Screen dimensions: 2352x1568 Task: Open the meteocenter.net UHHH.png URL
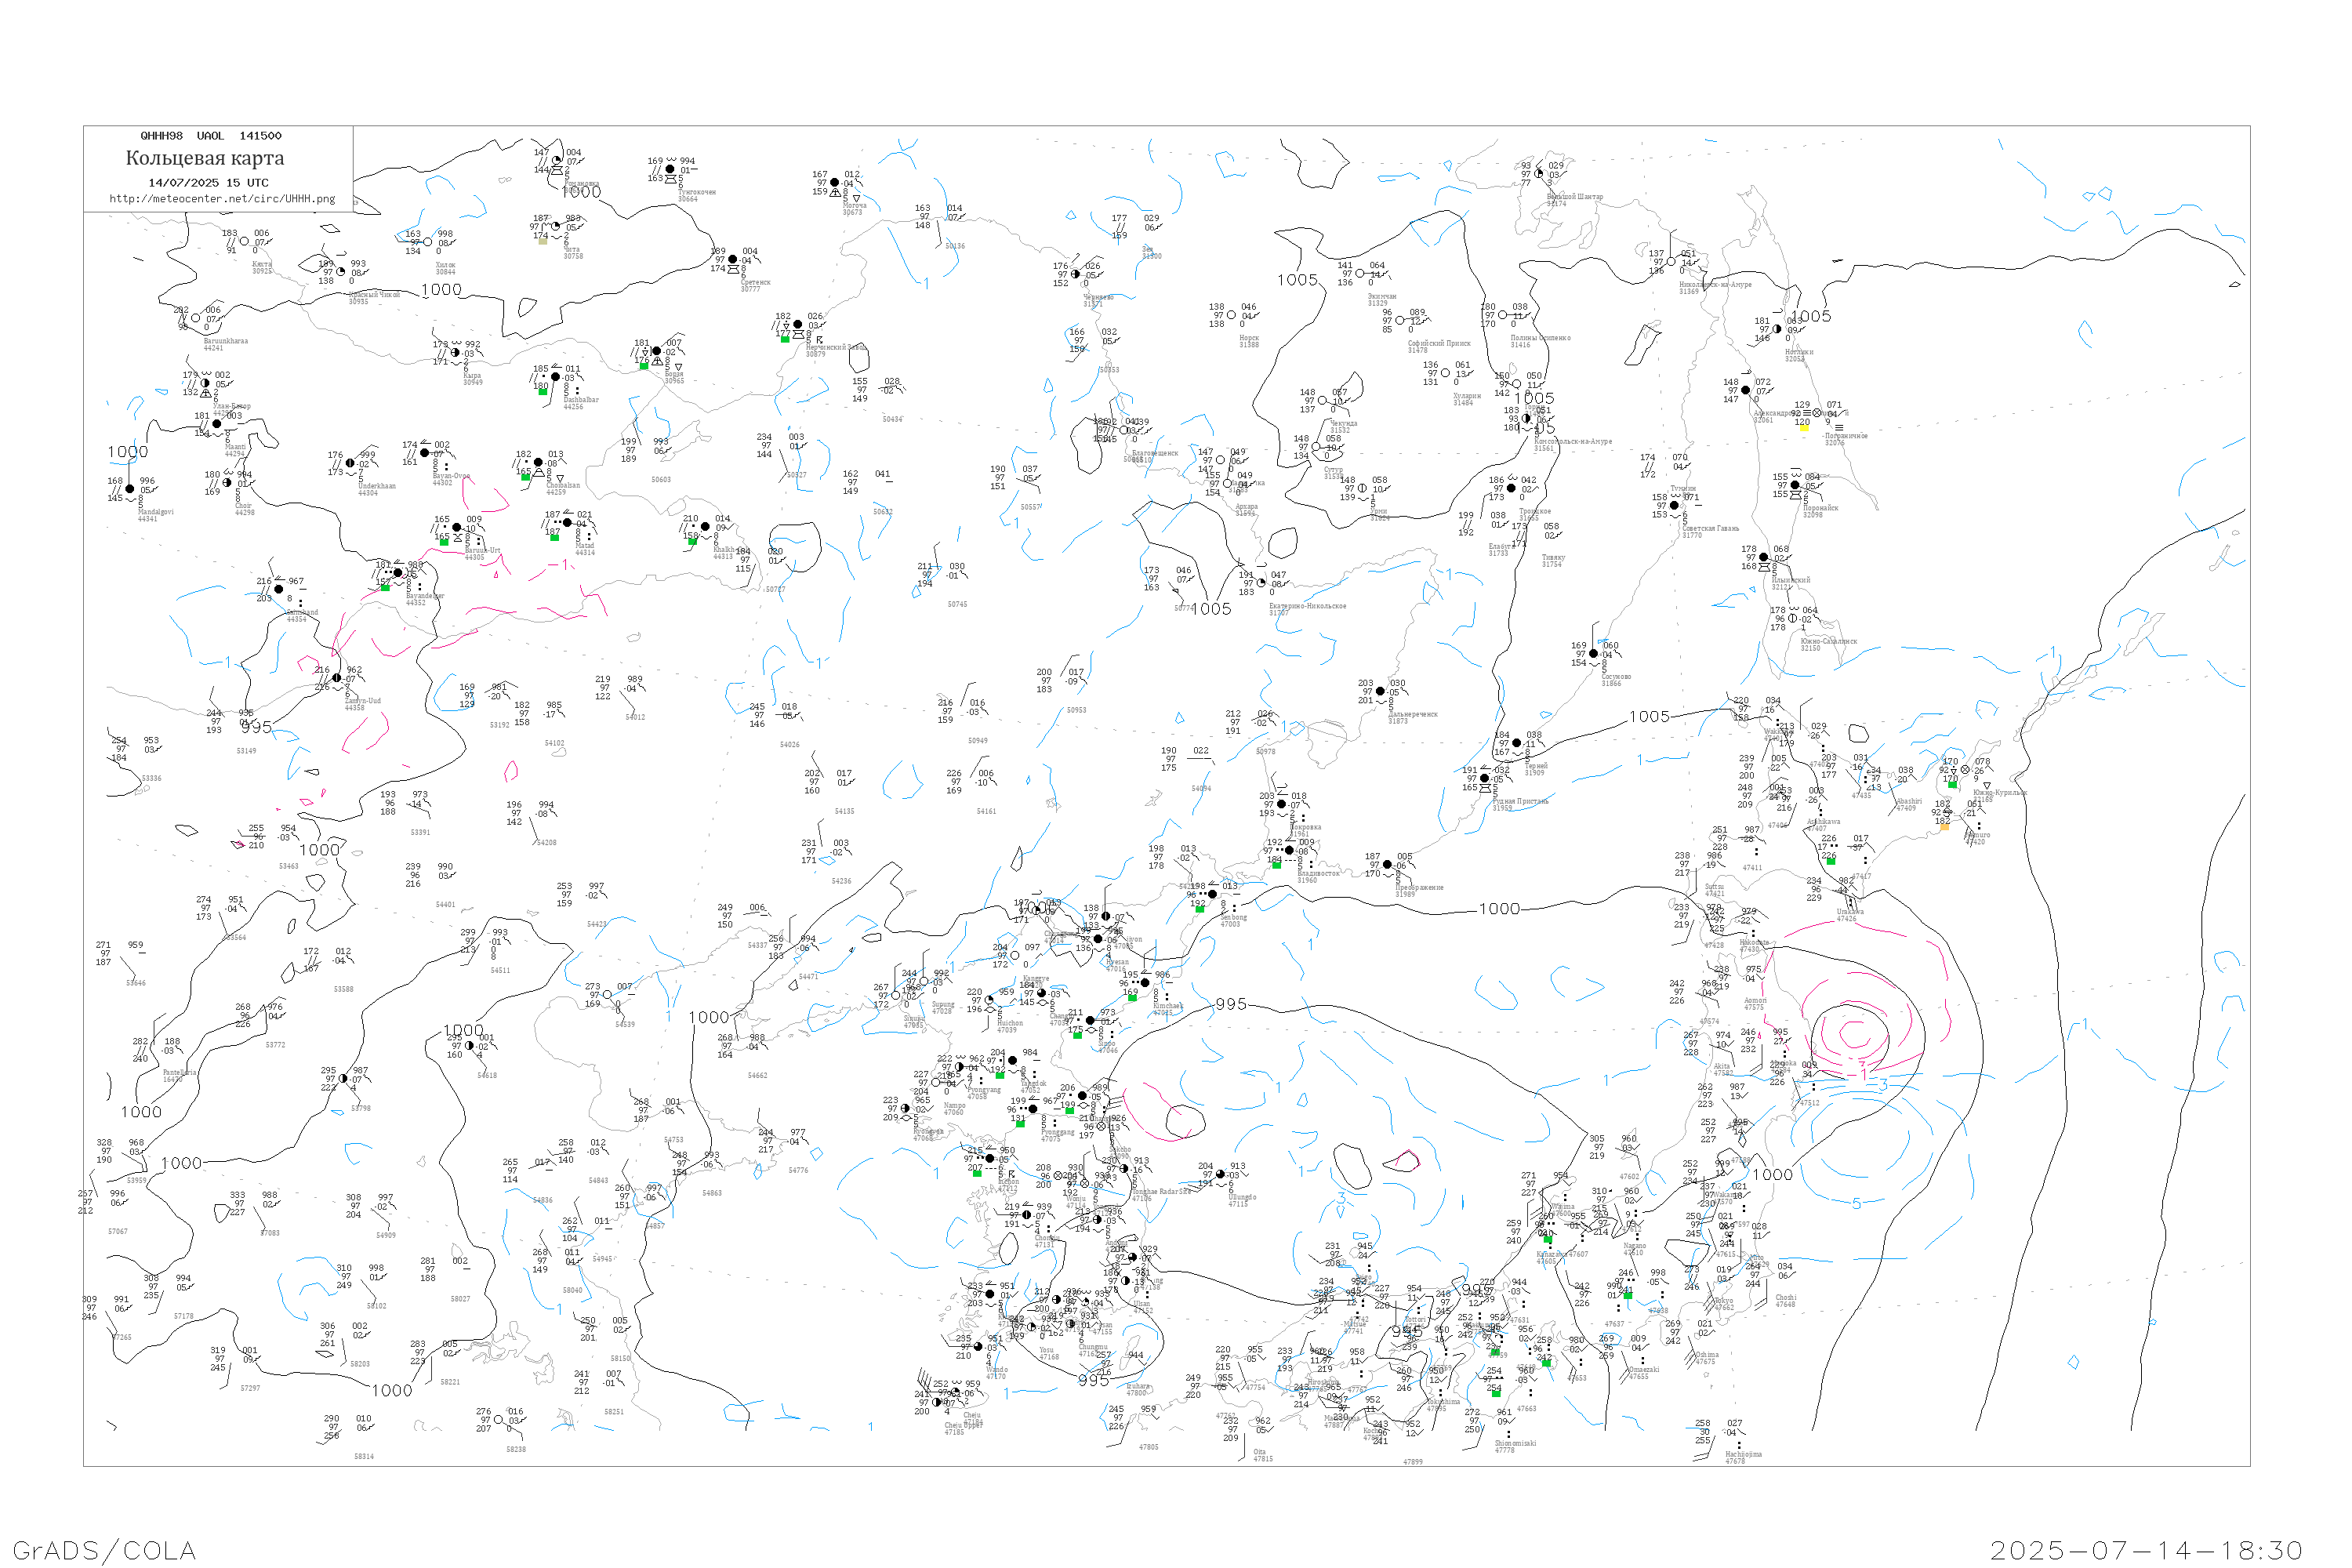click(x=222, y=199)
